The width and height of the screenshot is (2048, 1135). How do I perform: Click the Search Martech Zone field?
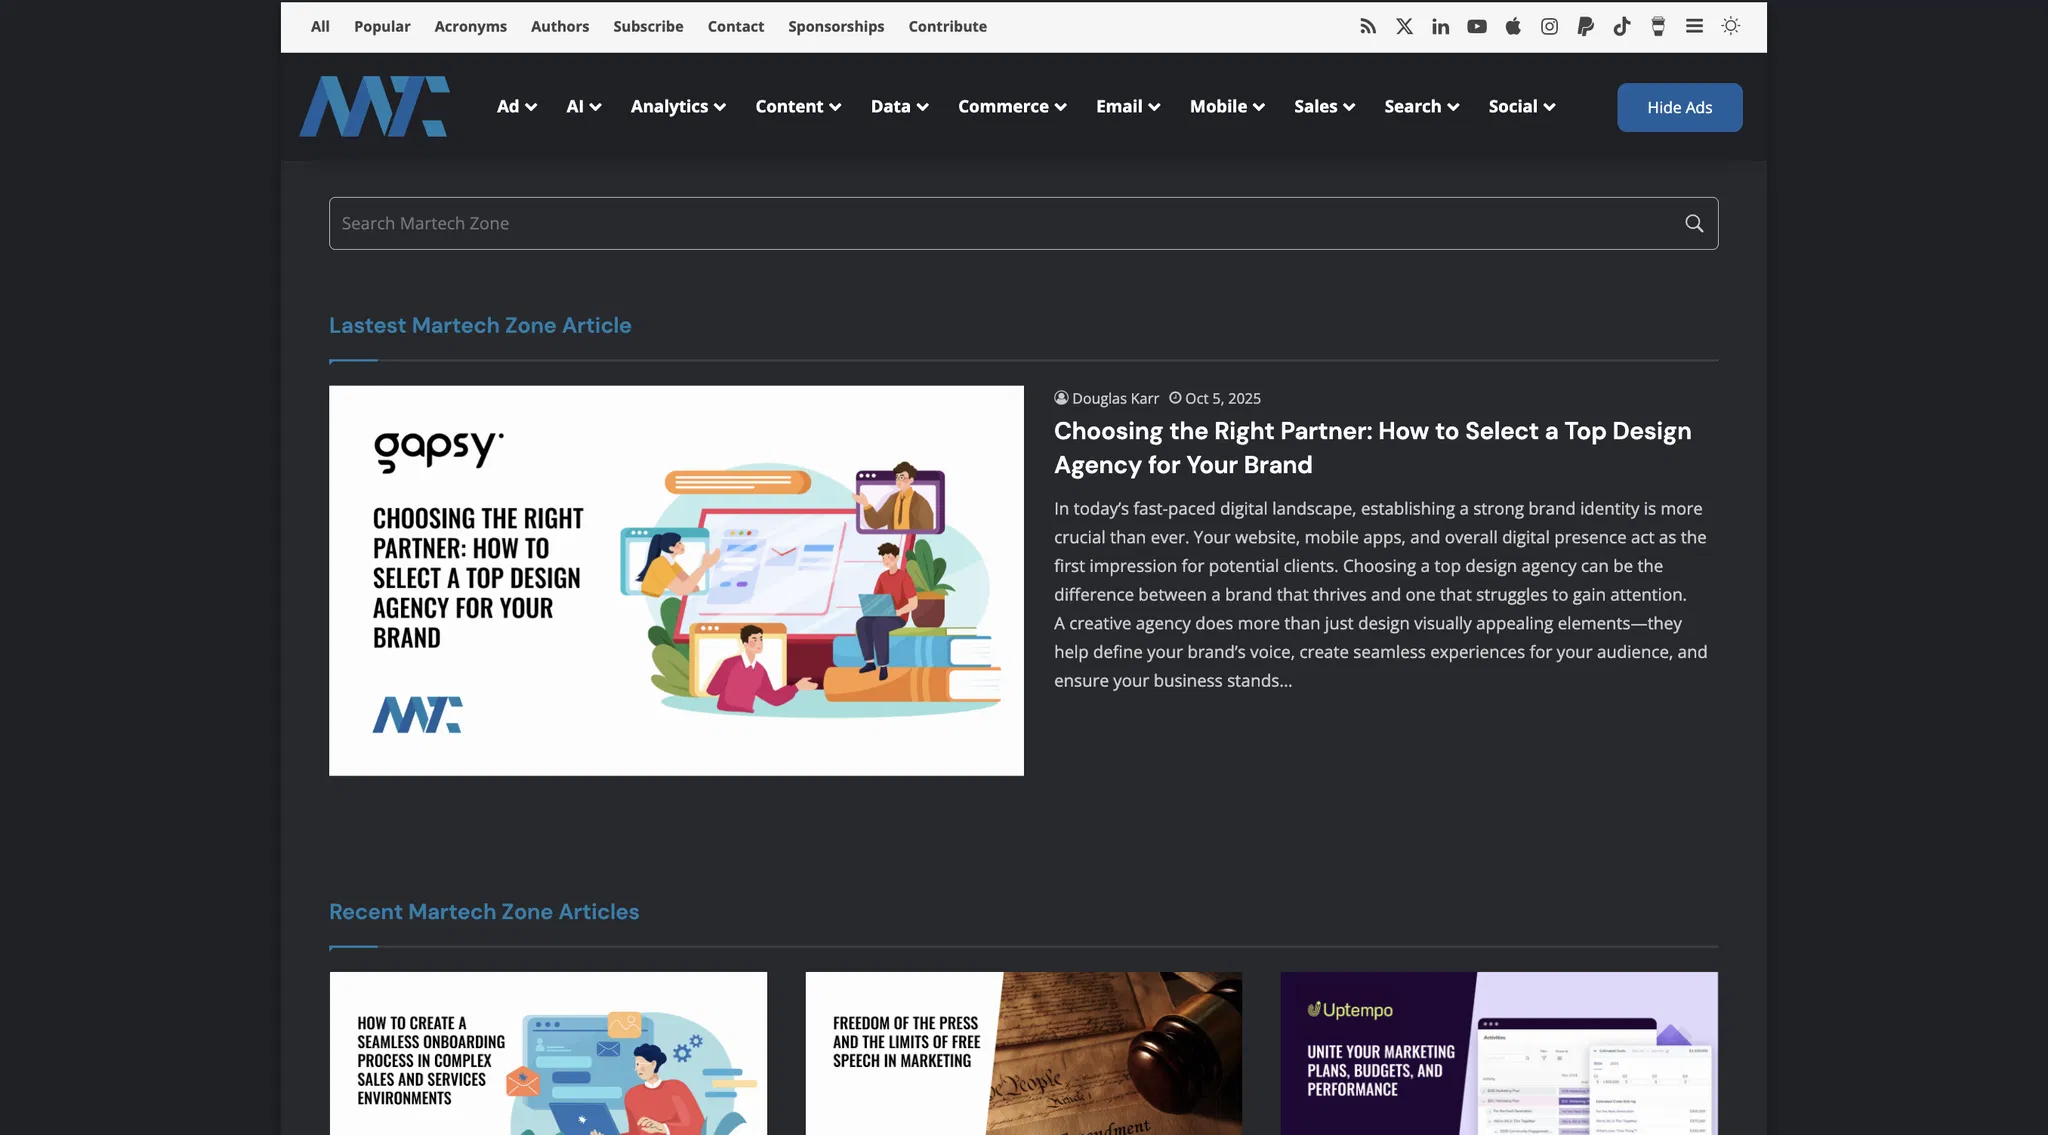[1000, 223]
